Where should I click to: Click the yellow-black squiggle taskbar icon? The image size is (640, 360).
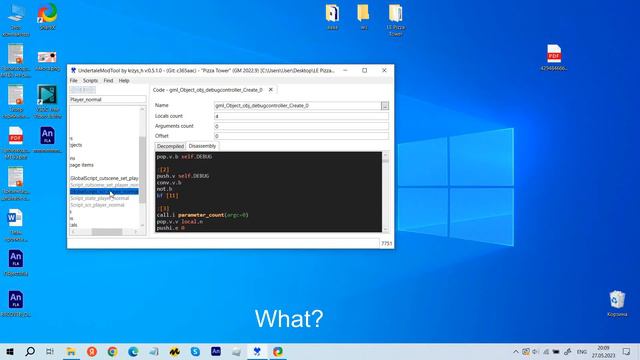(x=175, y=351)
